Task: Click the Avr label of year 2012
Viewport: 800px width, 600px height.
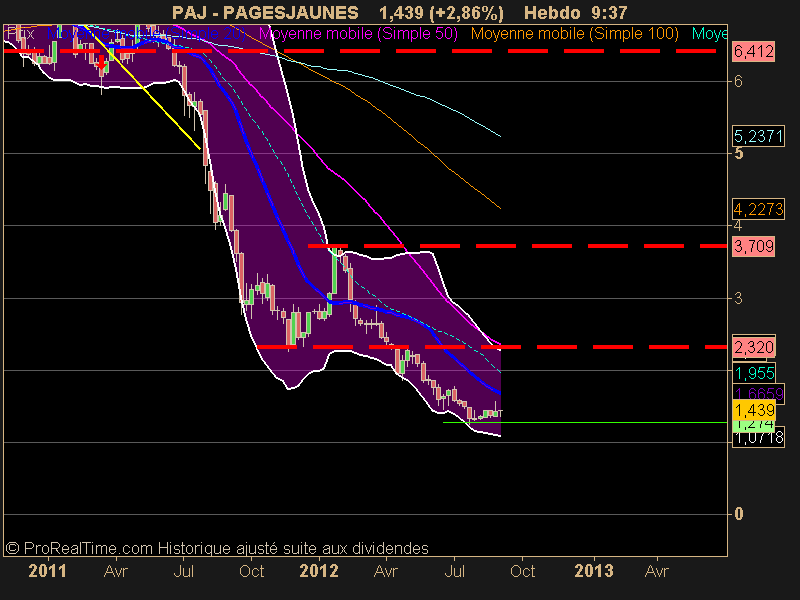Action: tap(385, 571)
